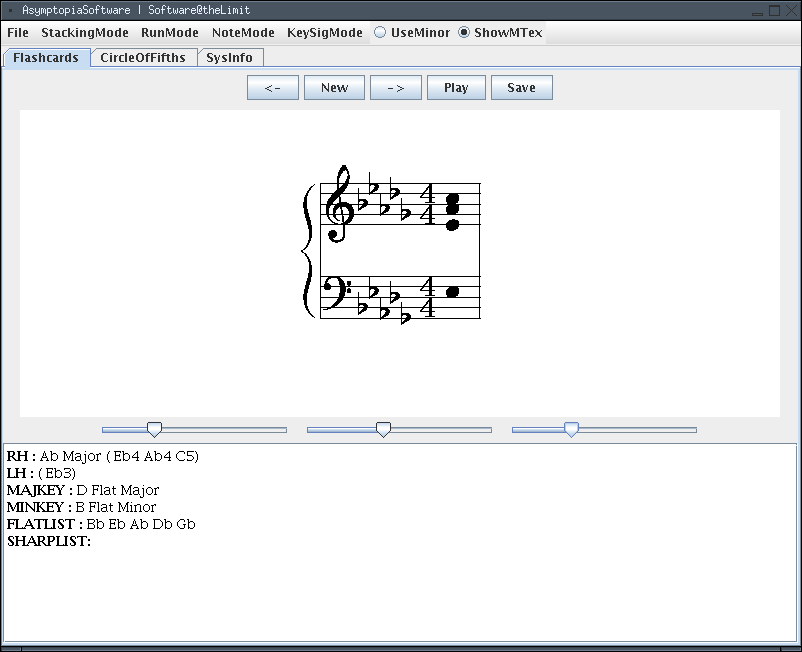Image resolution: width=802 pixels, height=652 pixels.
Task: Adjust the leftmost slider
Action: [155, 429]
